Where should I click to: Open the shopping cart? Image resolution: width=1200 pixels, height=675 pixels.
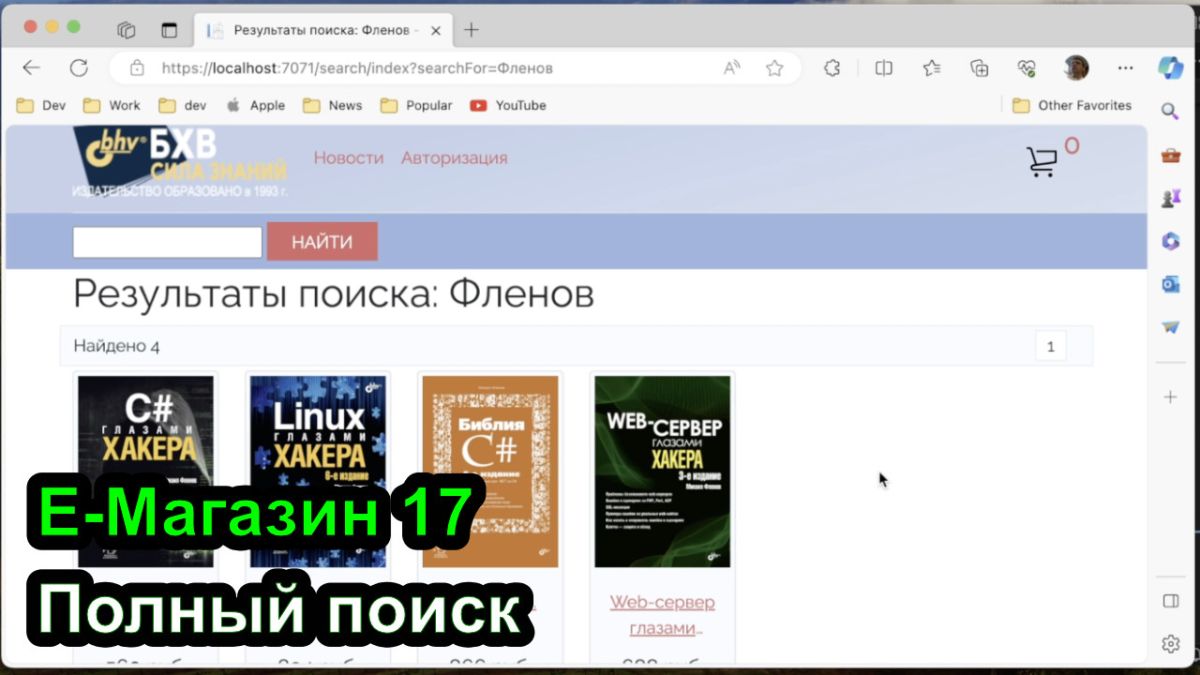tap(1042, 162)
